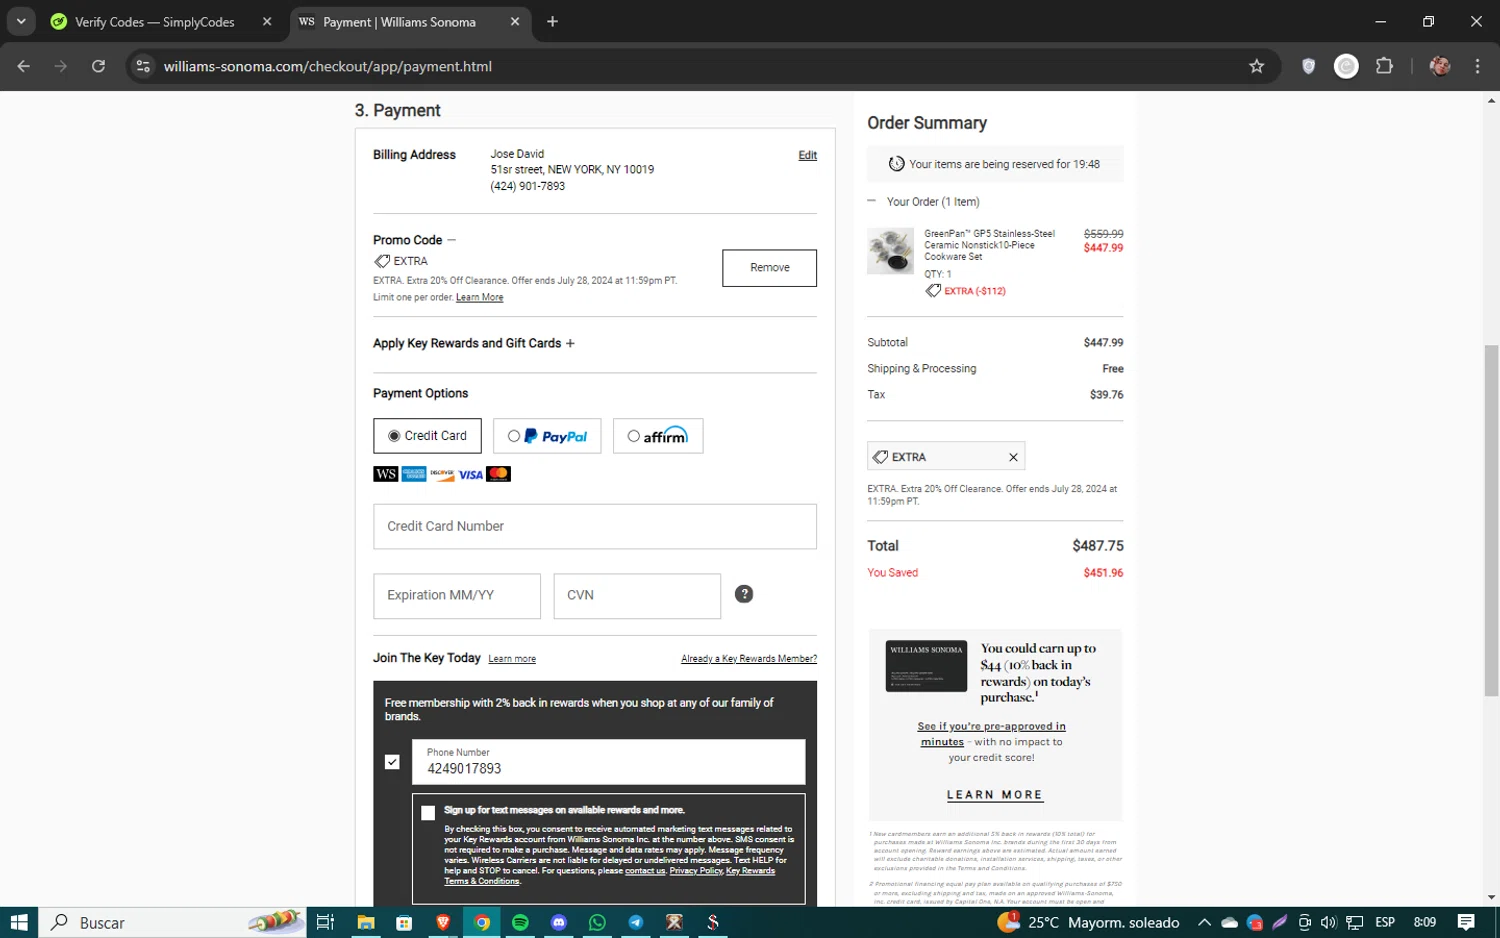This screenshot has width=1500, height=938.
Task: Reload the payment page
Action: point(98,66)
